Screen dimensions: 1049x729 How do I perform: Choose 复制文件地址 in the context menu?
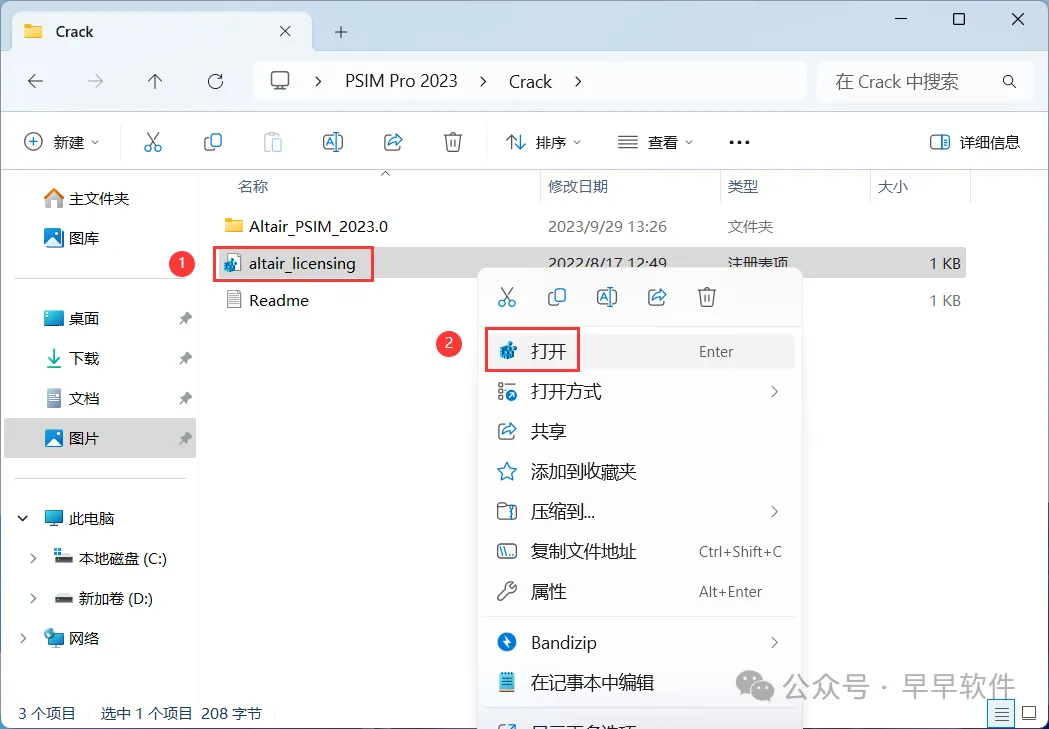click(x=639, y=552)
